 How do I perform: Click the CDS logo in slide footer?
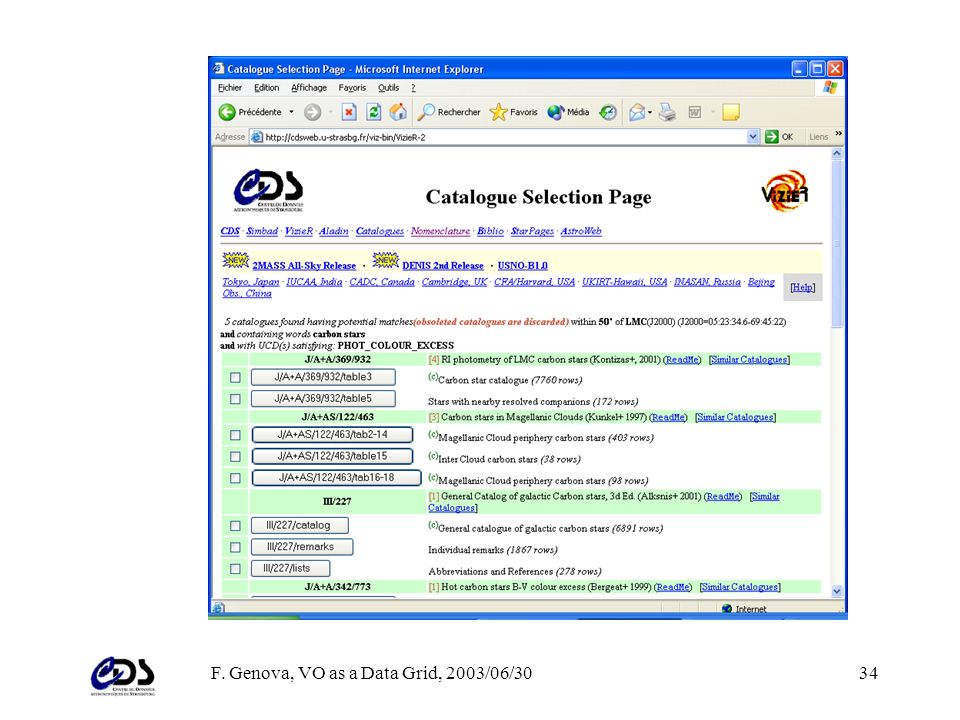tap(122, 675)
